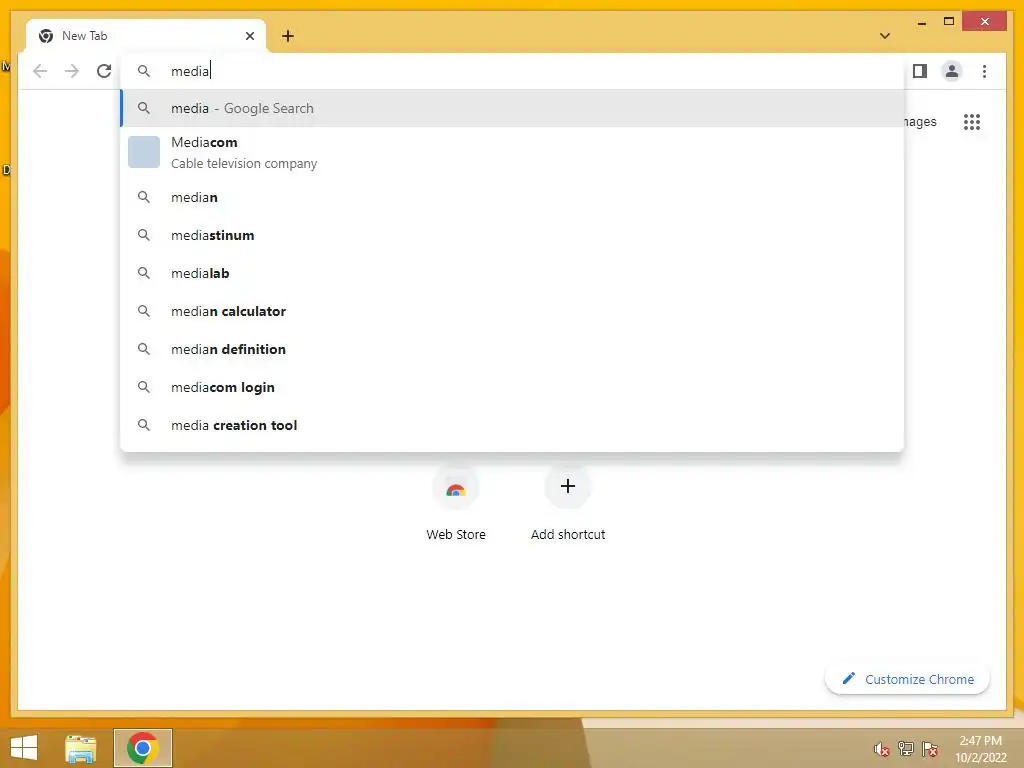Expand the tab search chevron
Viewport: 1024px width, 768px height.
[885, 36]
